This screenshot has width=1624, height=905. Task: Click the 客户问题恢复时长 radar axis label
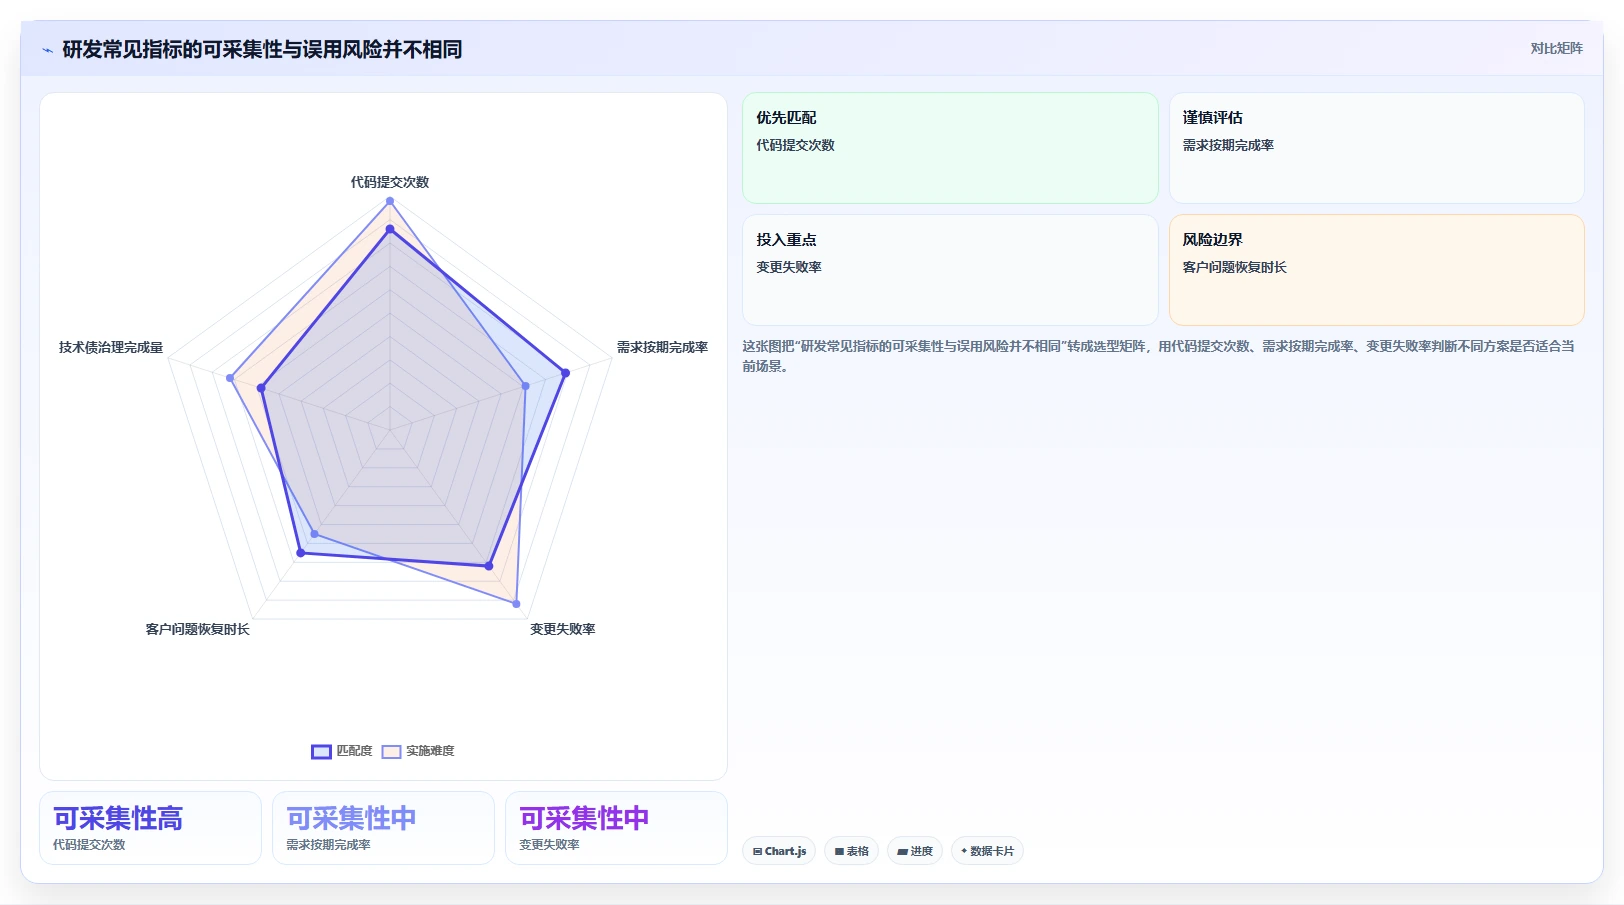pyautogui.click(x=198, y=629)
